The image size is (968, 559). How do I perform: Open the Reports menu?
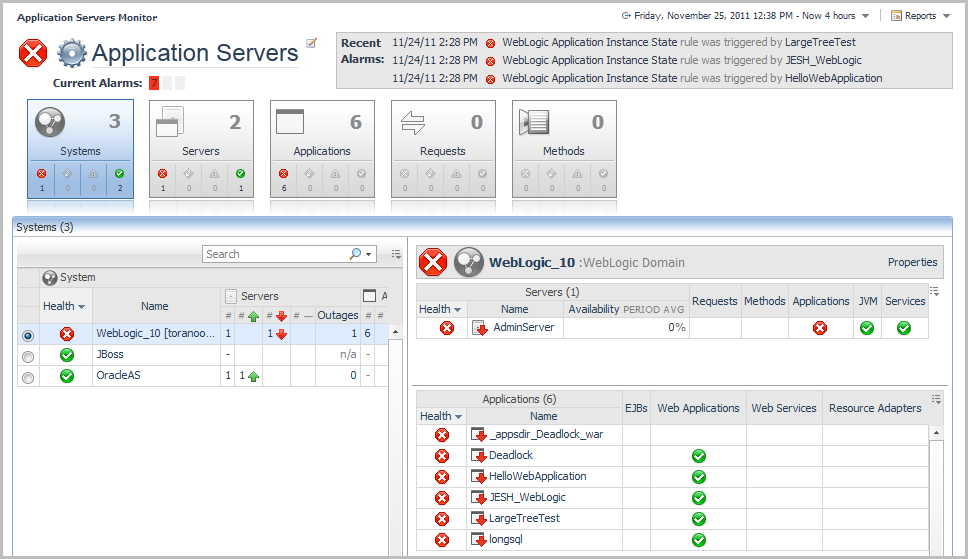click(920, 16)
